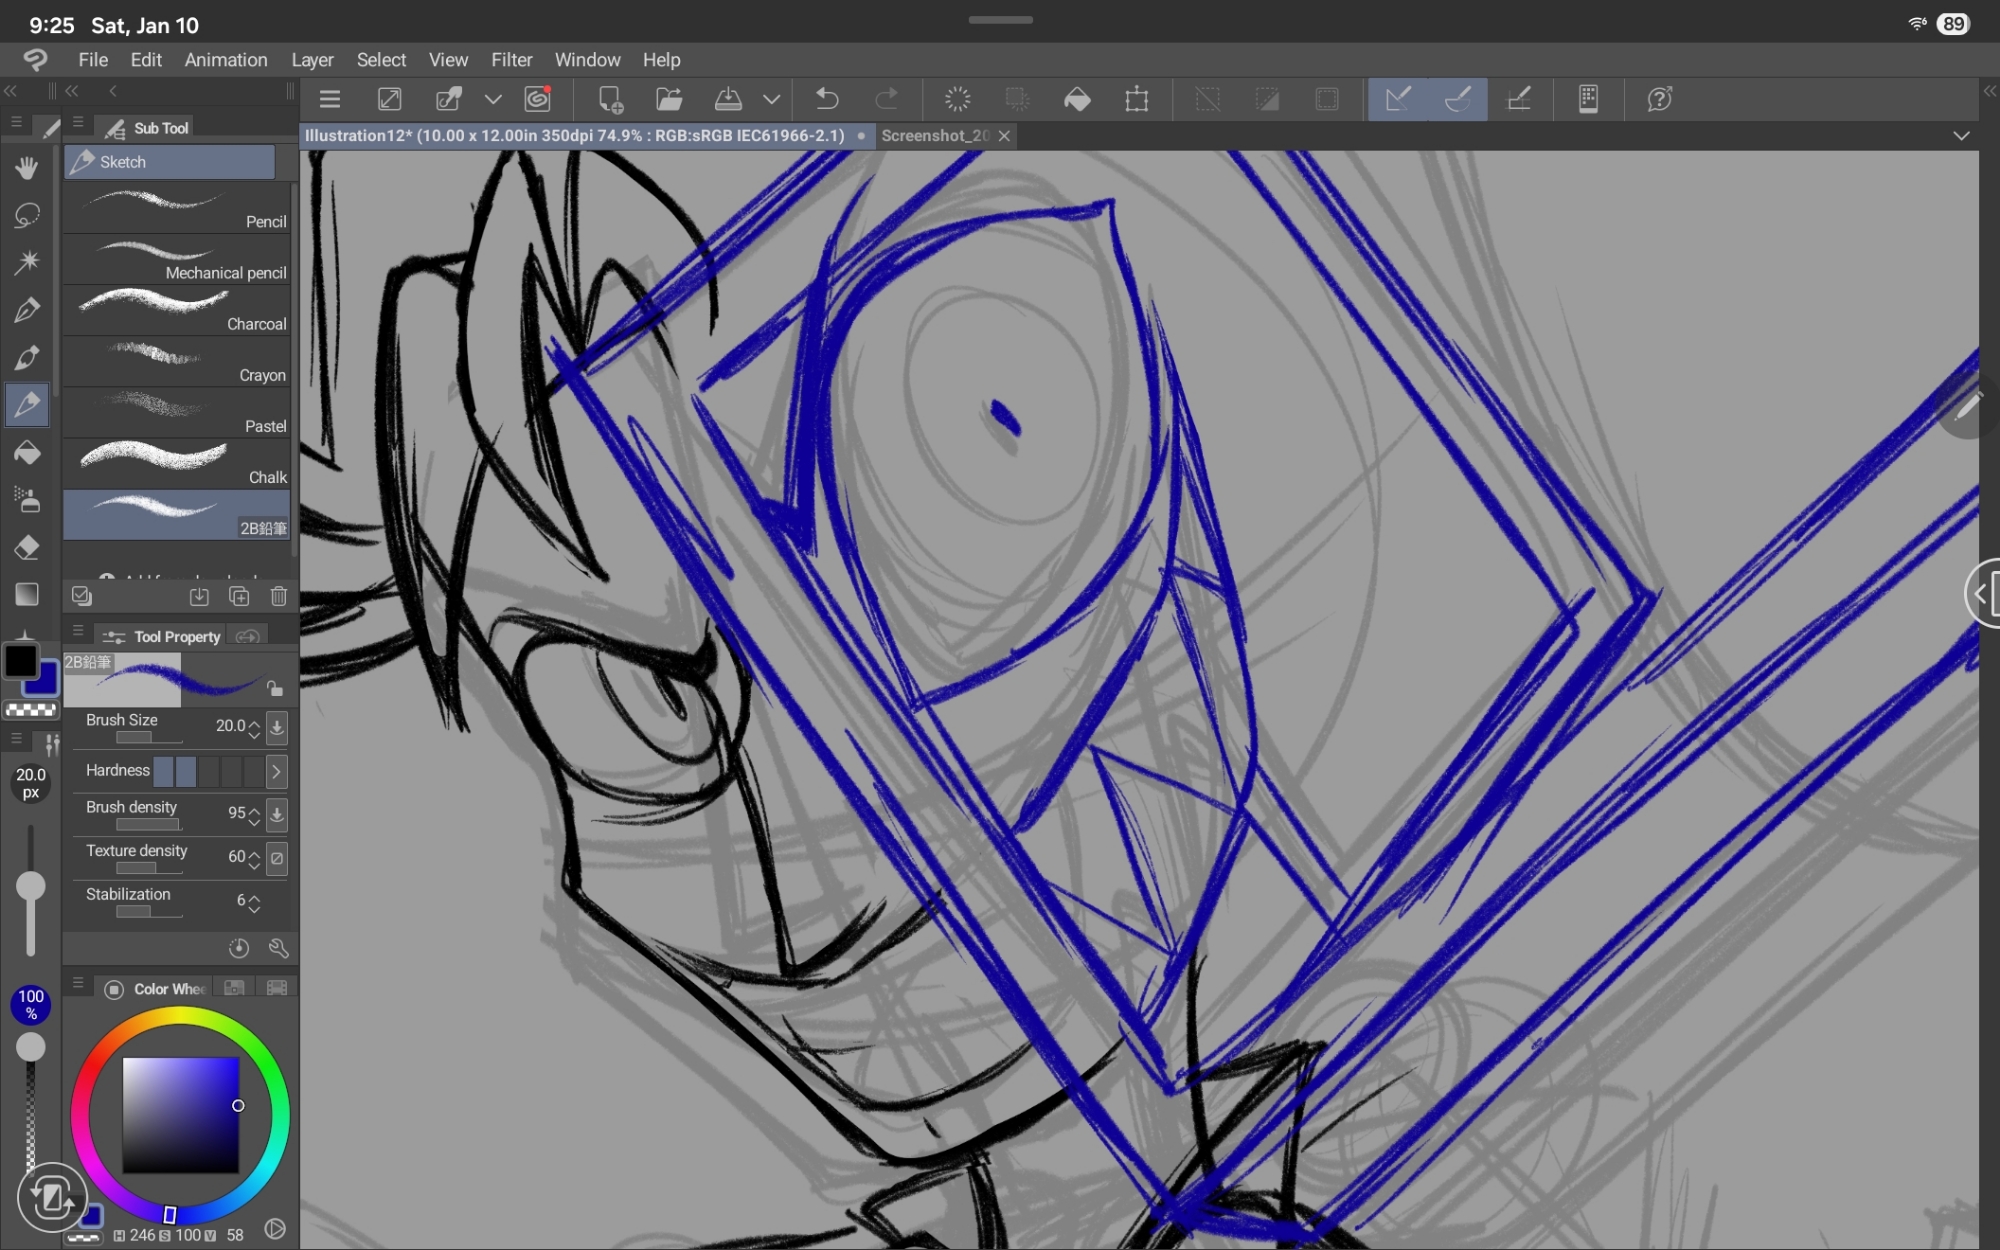
Task: Select the Charcoal sub tool
Action: pos(177,310)
